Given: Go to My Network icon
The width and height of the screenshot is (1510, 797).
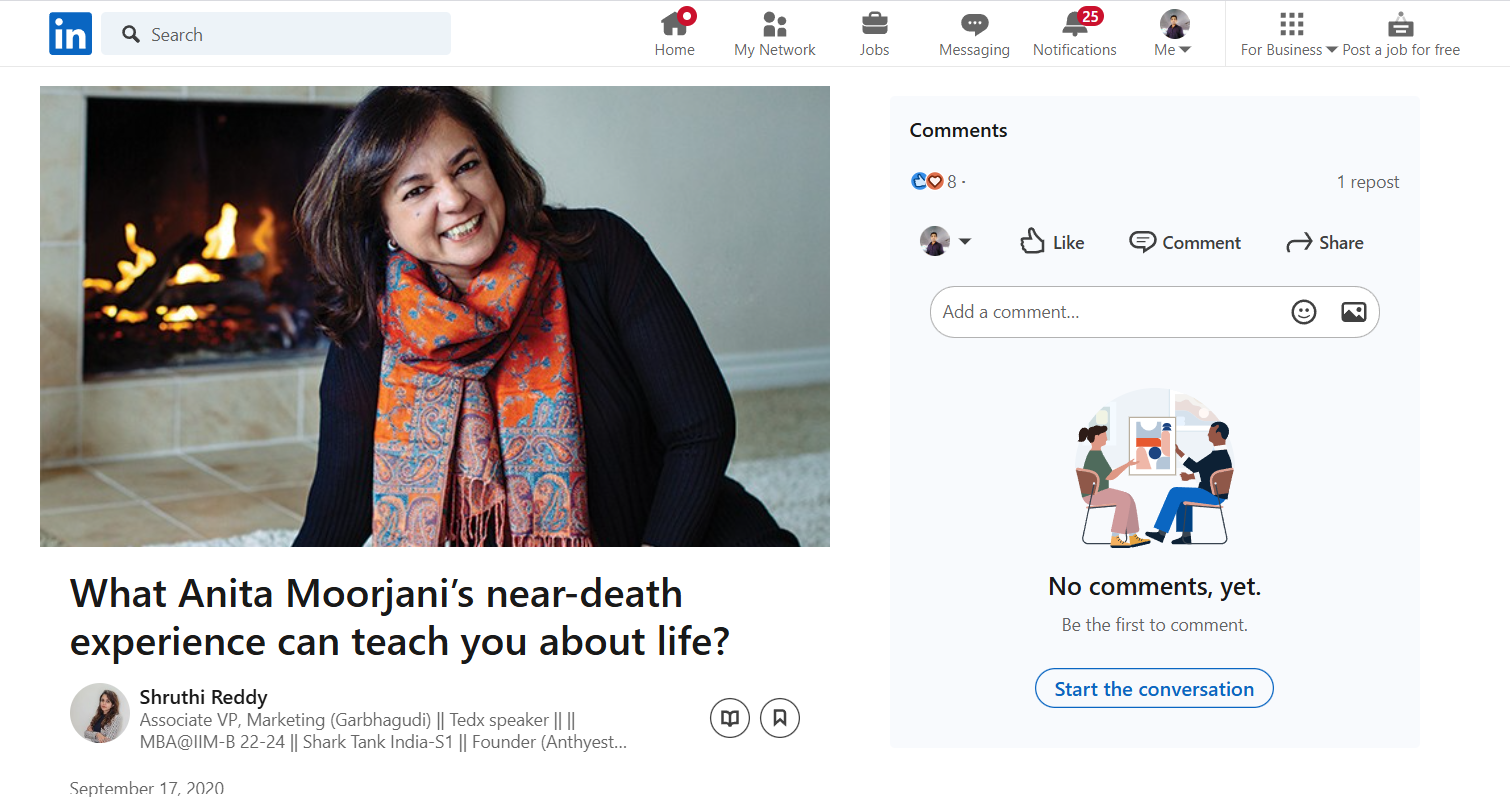Looking at the screenshot, I should tap(774, 24).
